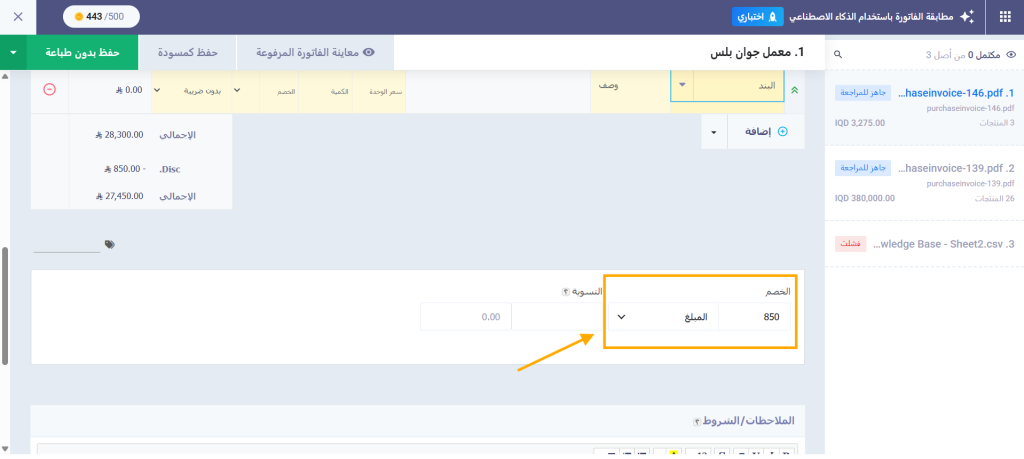Open the البند item dropdown

[682, 85]
